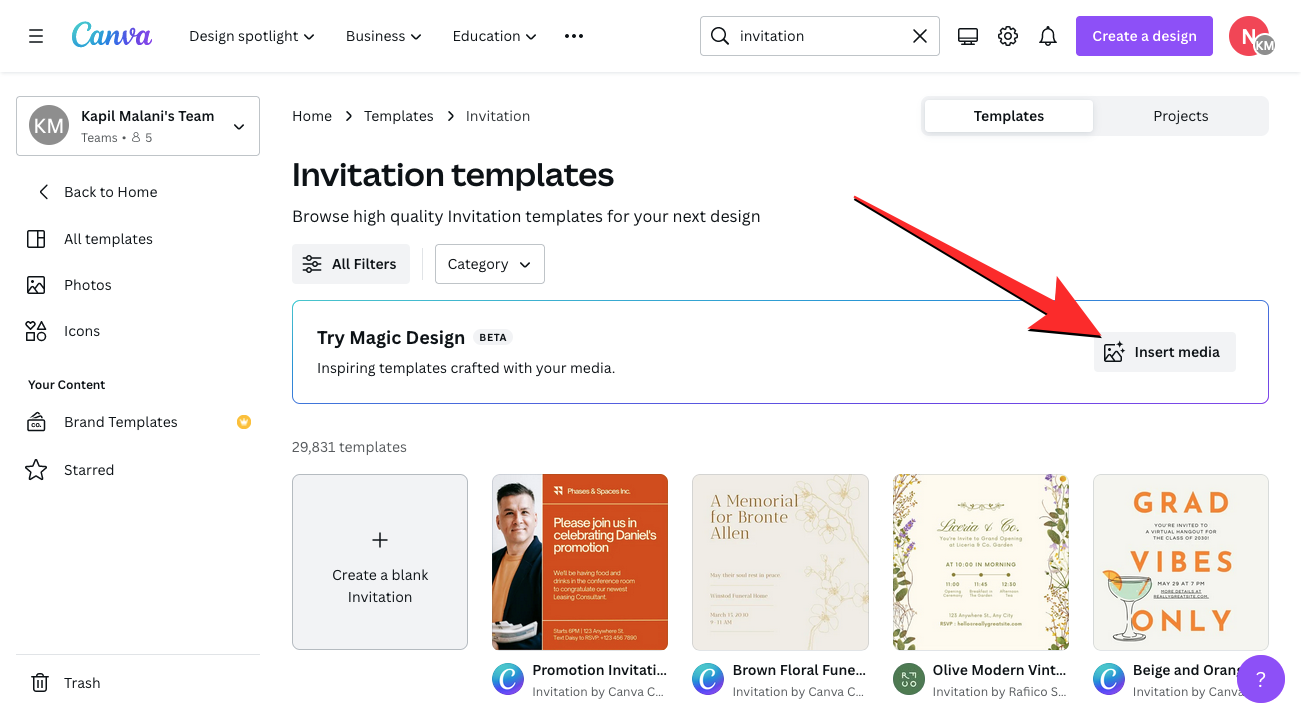
Task: Open Starred content
Action: coord(89,470)
